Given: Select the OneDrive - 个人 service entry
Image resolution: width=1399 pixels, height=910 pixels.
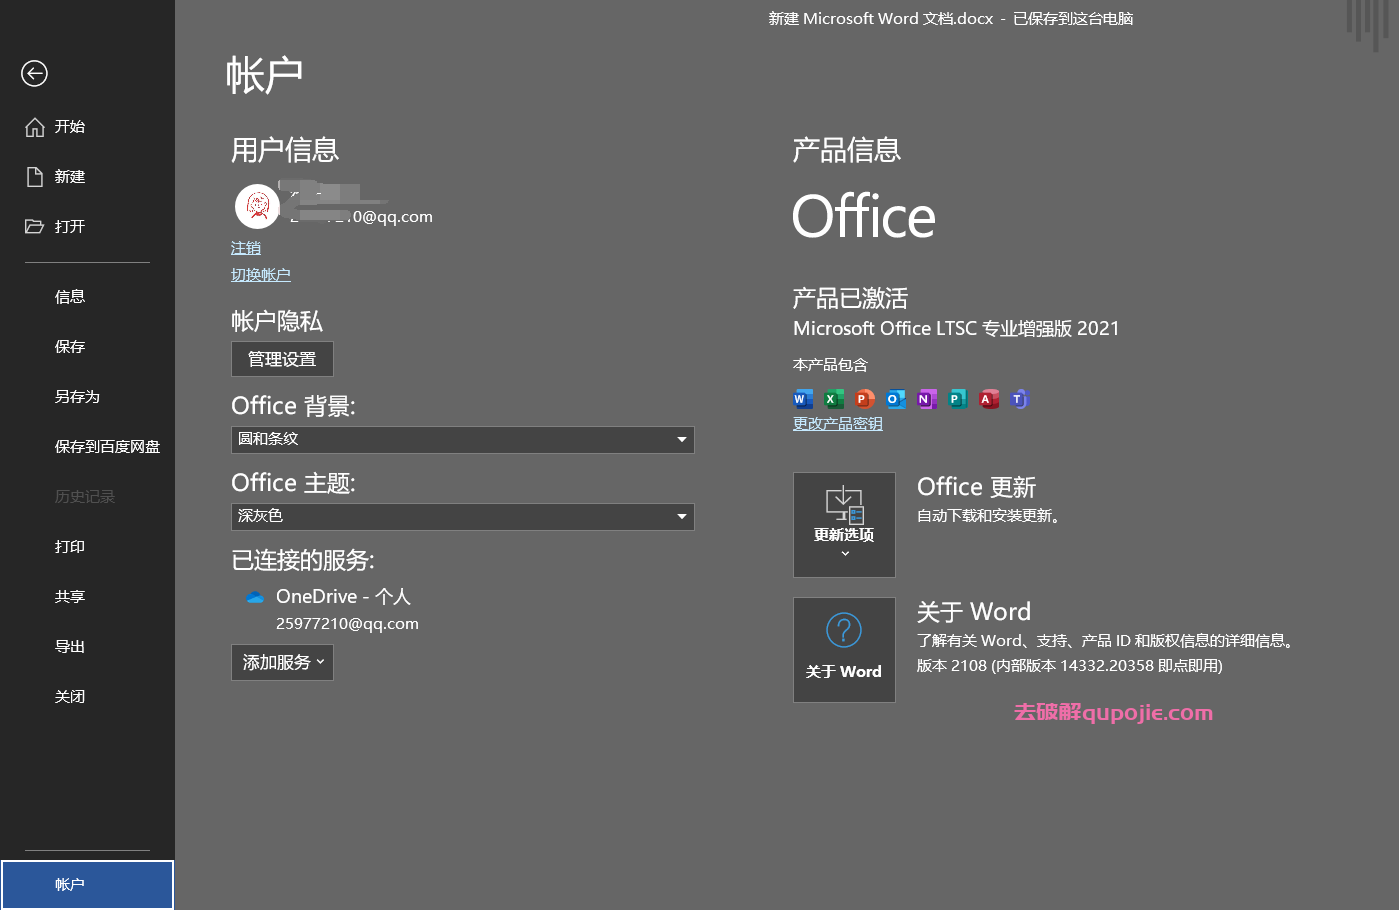Looking at the screenshot, I should click(x=343, y=597).
